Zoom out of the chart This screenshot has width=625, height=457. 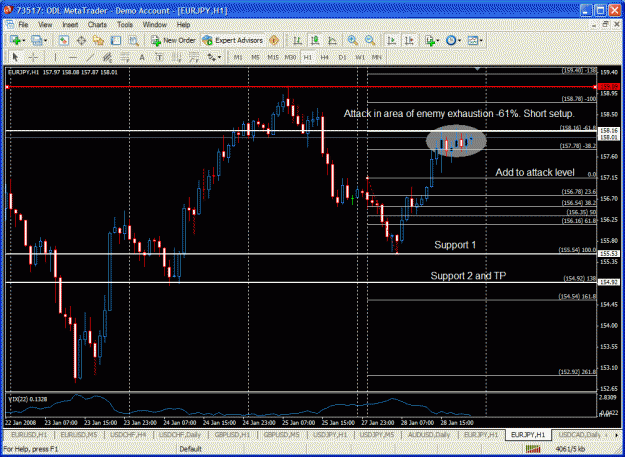click(370, 40)
